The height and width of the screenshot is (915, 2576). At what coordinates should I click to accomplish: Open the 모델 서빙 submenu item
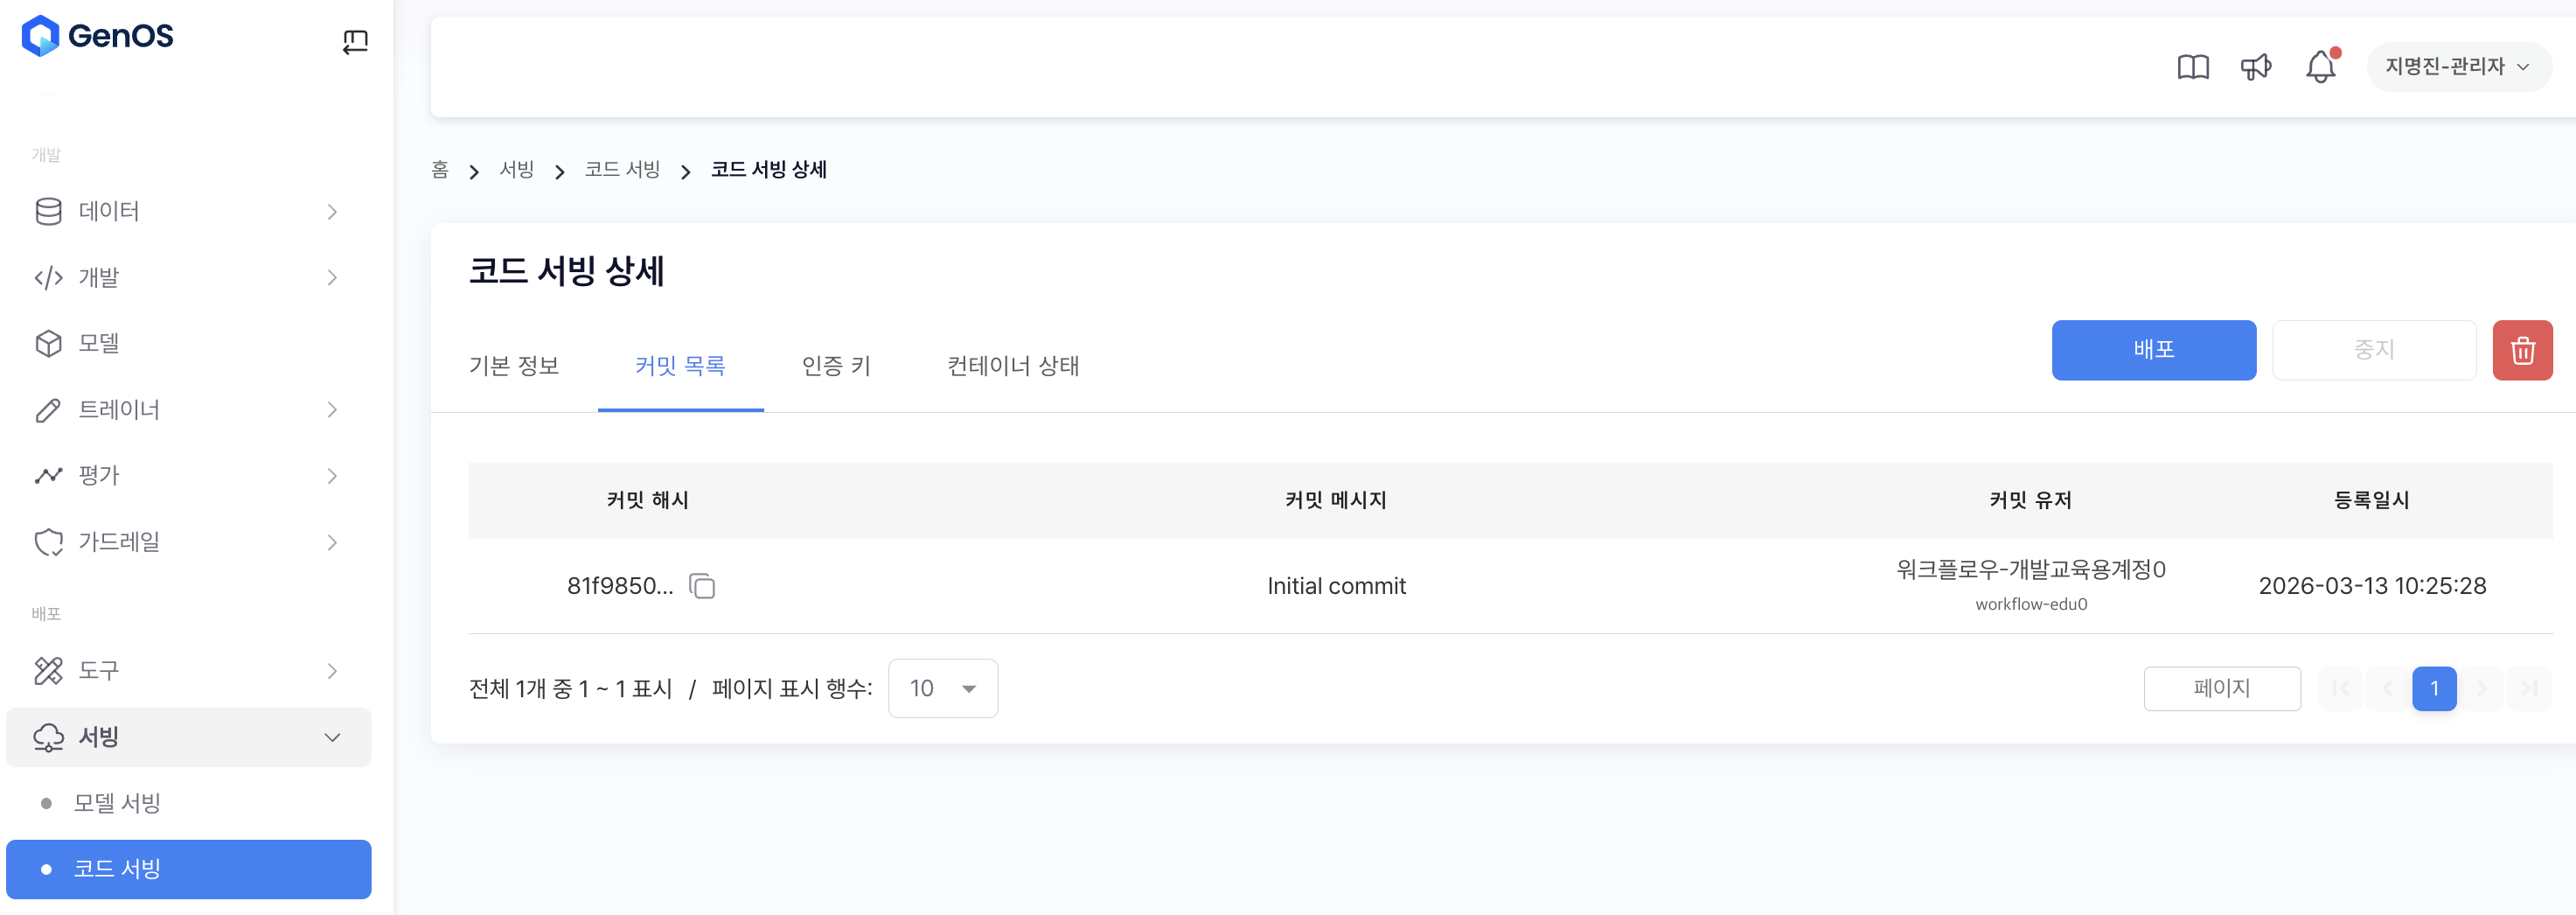[188, 803]
